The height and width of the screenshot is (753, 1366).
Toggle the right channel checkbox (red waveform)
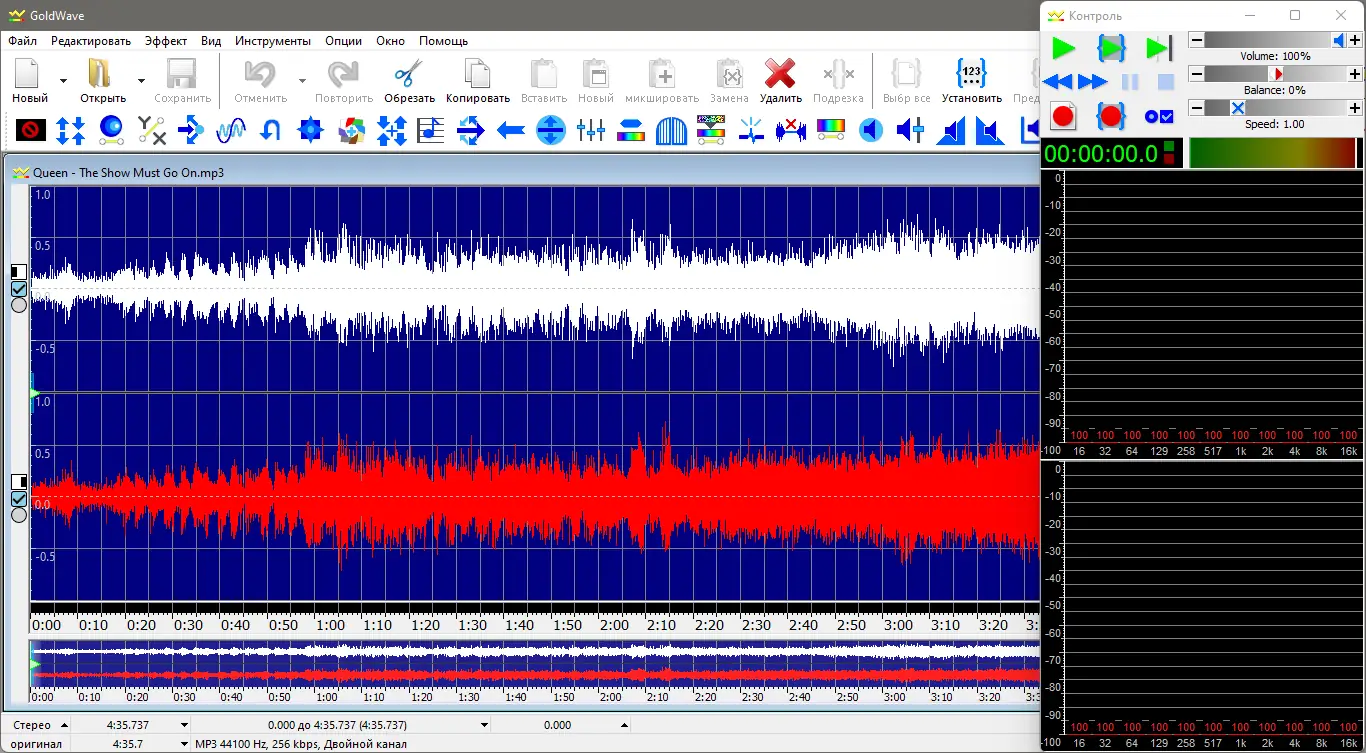[19, 499]
